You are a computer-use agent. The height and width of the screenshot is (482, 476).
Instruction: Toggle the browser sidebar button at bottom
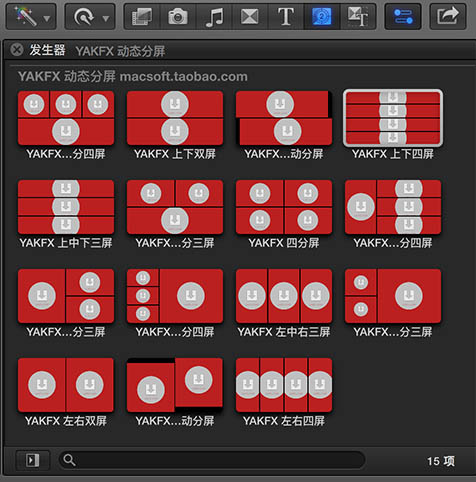pyautogui.click(x=33, y=460)
